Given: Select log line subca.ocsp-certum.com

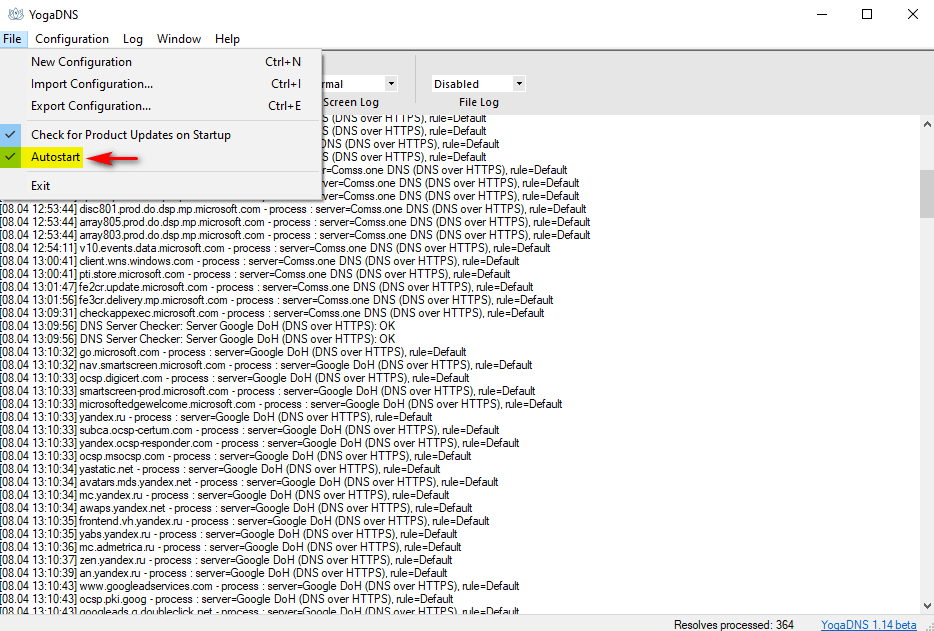Looking at the screenshot, I should point(250,430).
